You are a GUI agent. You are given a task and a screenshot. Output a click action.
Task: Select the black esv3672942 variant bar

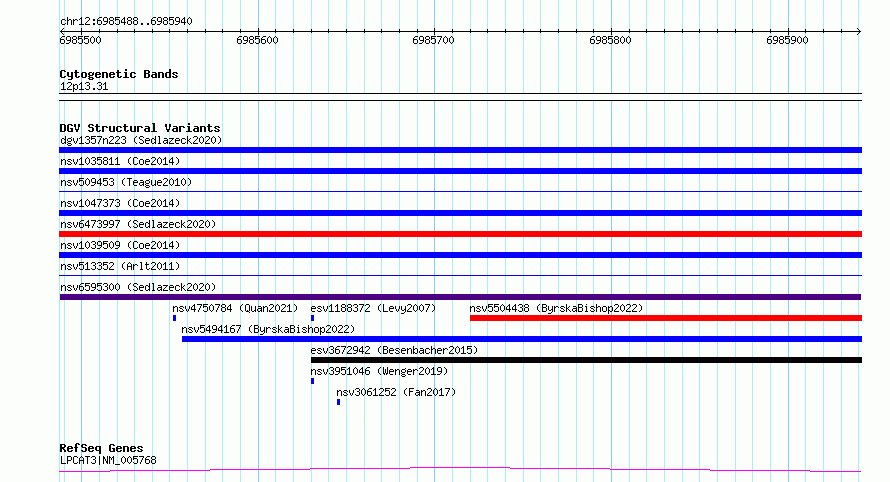586,360
